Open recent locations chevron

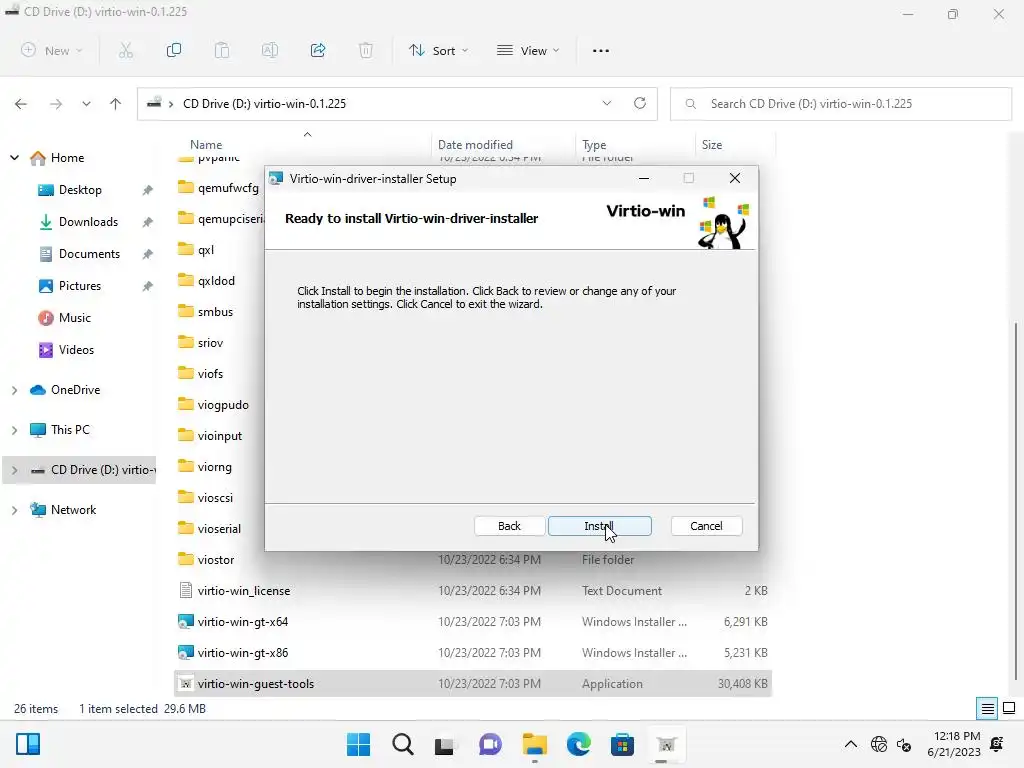tap(86, 104)
